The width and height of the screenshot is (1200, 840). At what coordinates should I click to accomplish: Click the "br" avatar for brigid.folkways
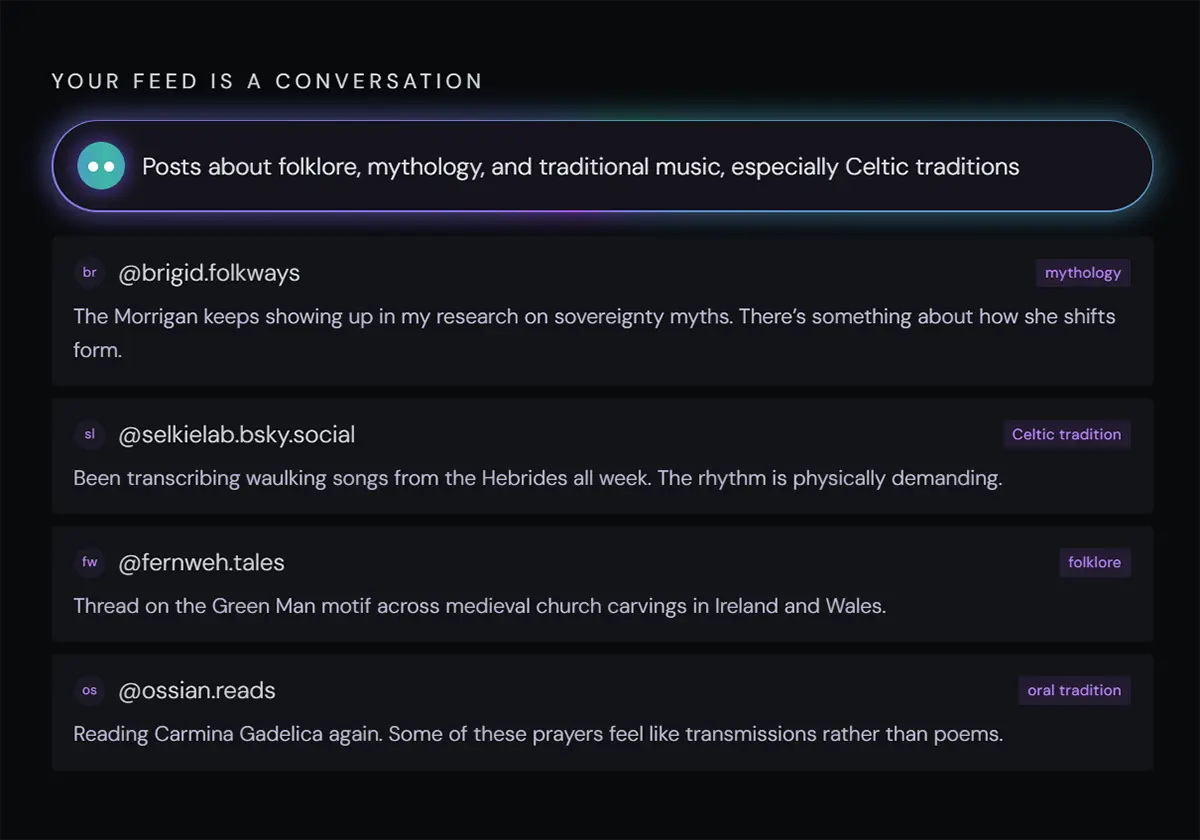point(90,272)
